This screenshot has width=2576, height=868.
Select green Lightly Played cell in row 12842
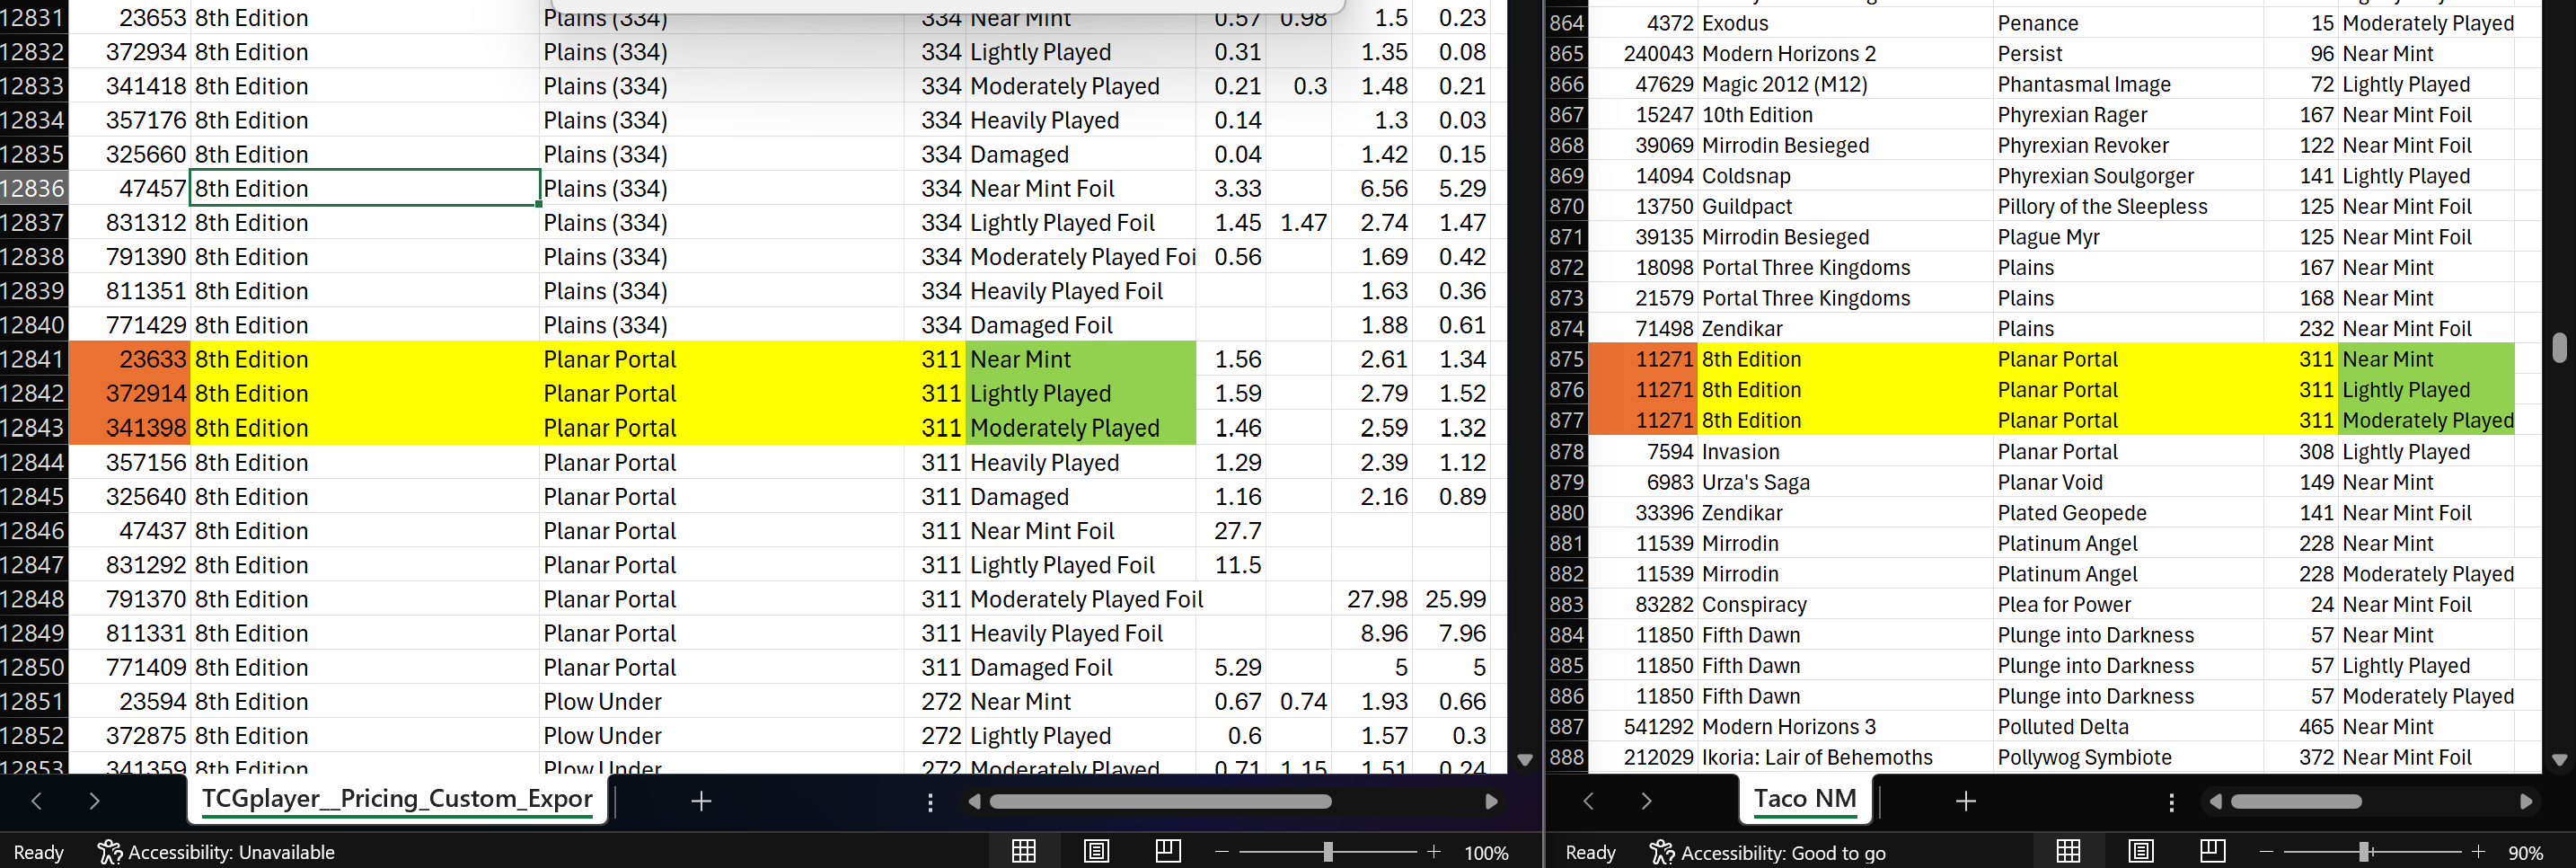[1080, 393]
